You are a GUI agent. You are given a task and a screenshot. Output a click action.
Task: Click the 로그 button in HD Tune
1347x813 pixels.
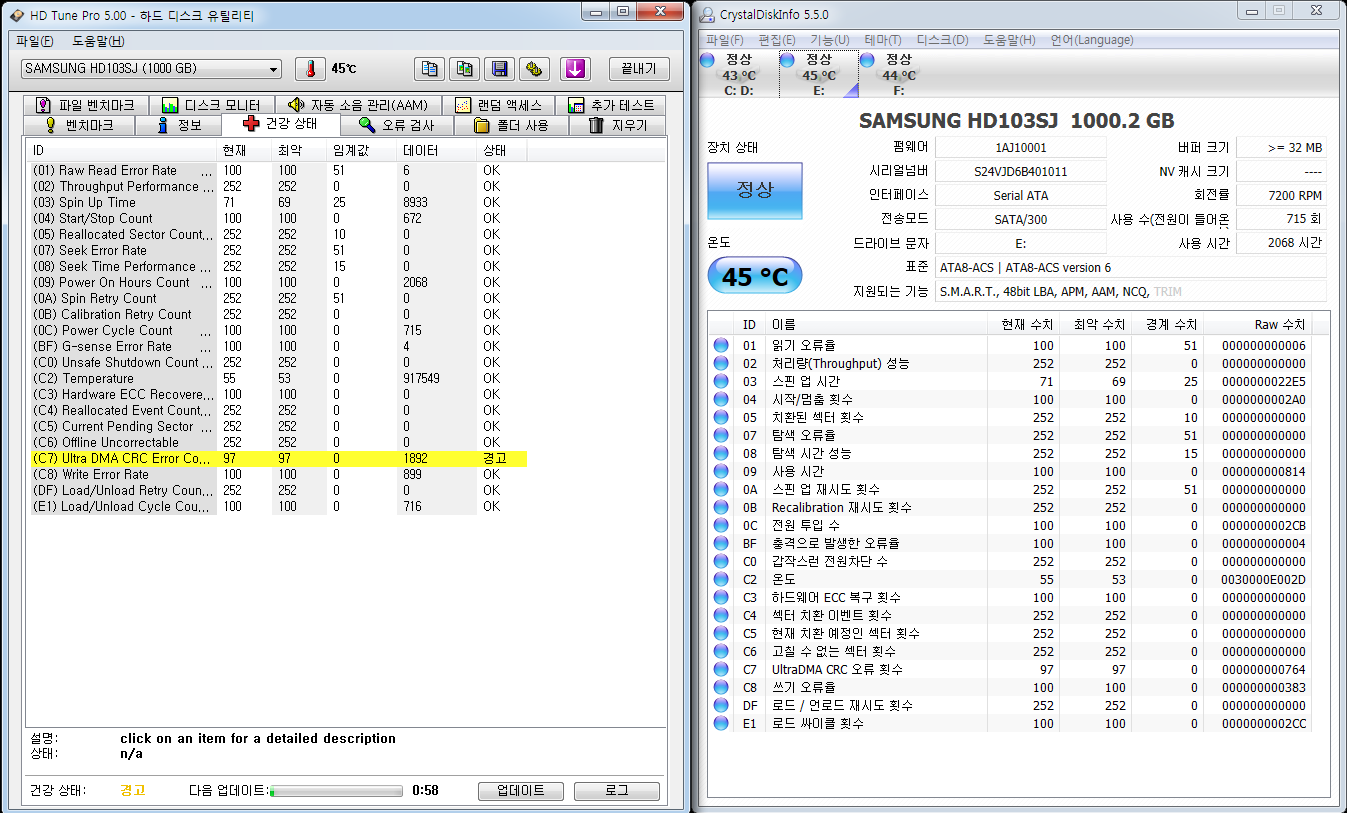tap(617, 791)
